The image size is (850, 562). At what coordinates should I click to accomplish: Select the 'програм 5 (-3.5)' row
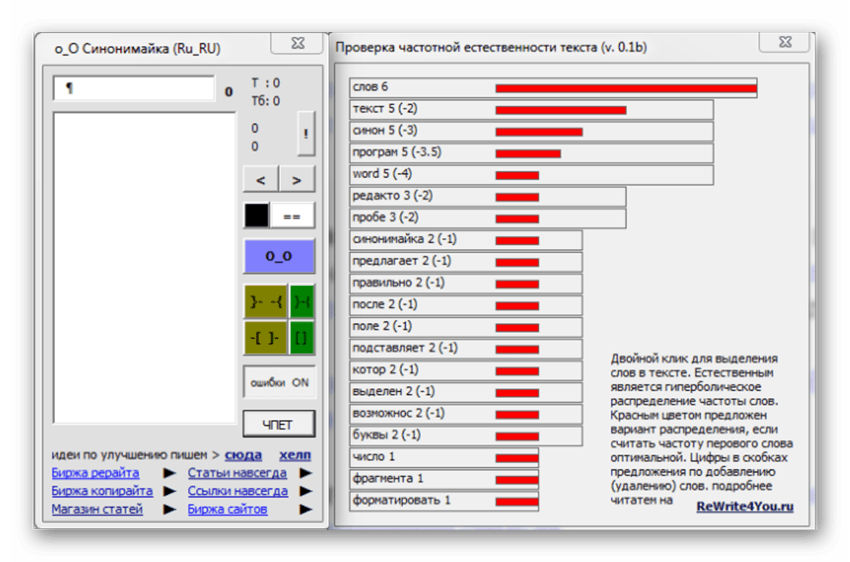(x=531, y=153)
